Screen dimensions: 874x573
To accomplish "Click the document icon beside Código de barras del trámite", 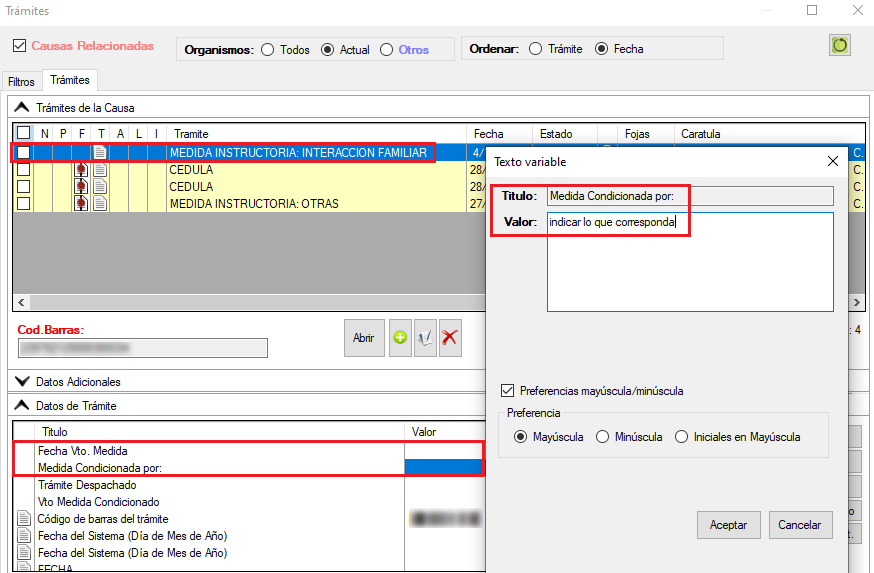I will pyautogui.click(x=24, y=519).
